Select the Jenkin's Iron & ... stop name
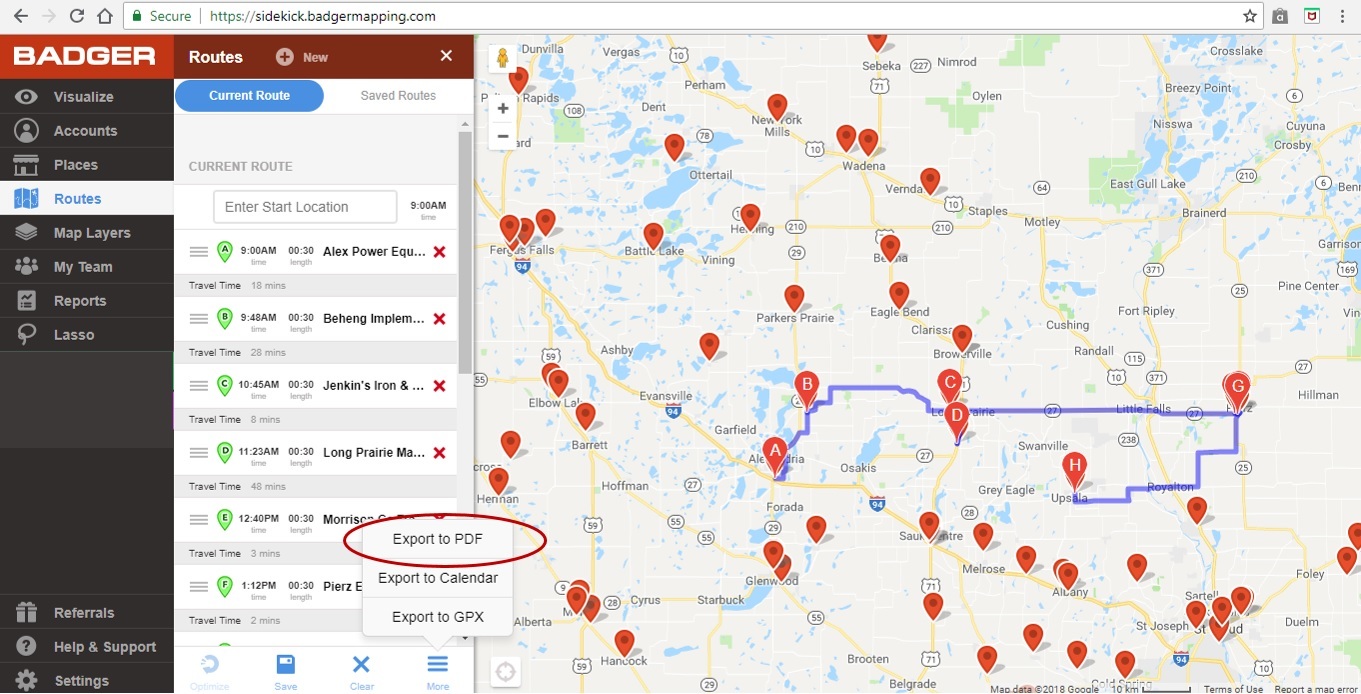The width and height of the screenshot is (1361, 694). click(374, 386)
